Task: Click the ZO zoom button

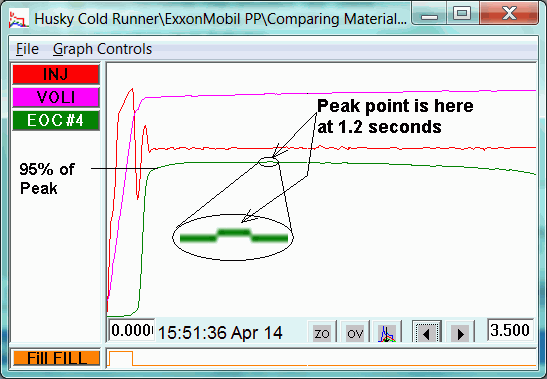Action: pos(322,333)
